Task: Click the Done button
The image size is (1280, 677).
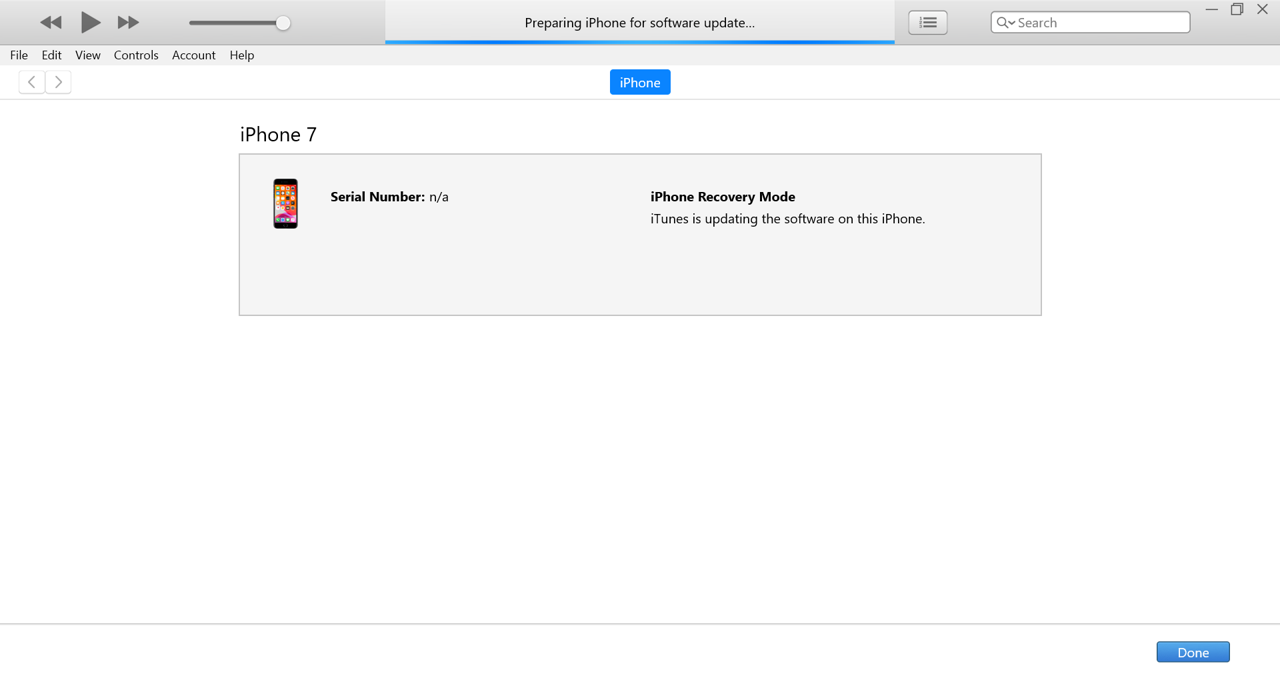Action: 1193,652
